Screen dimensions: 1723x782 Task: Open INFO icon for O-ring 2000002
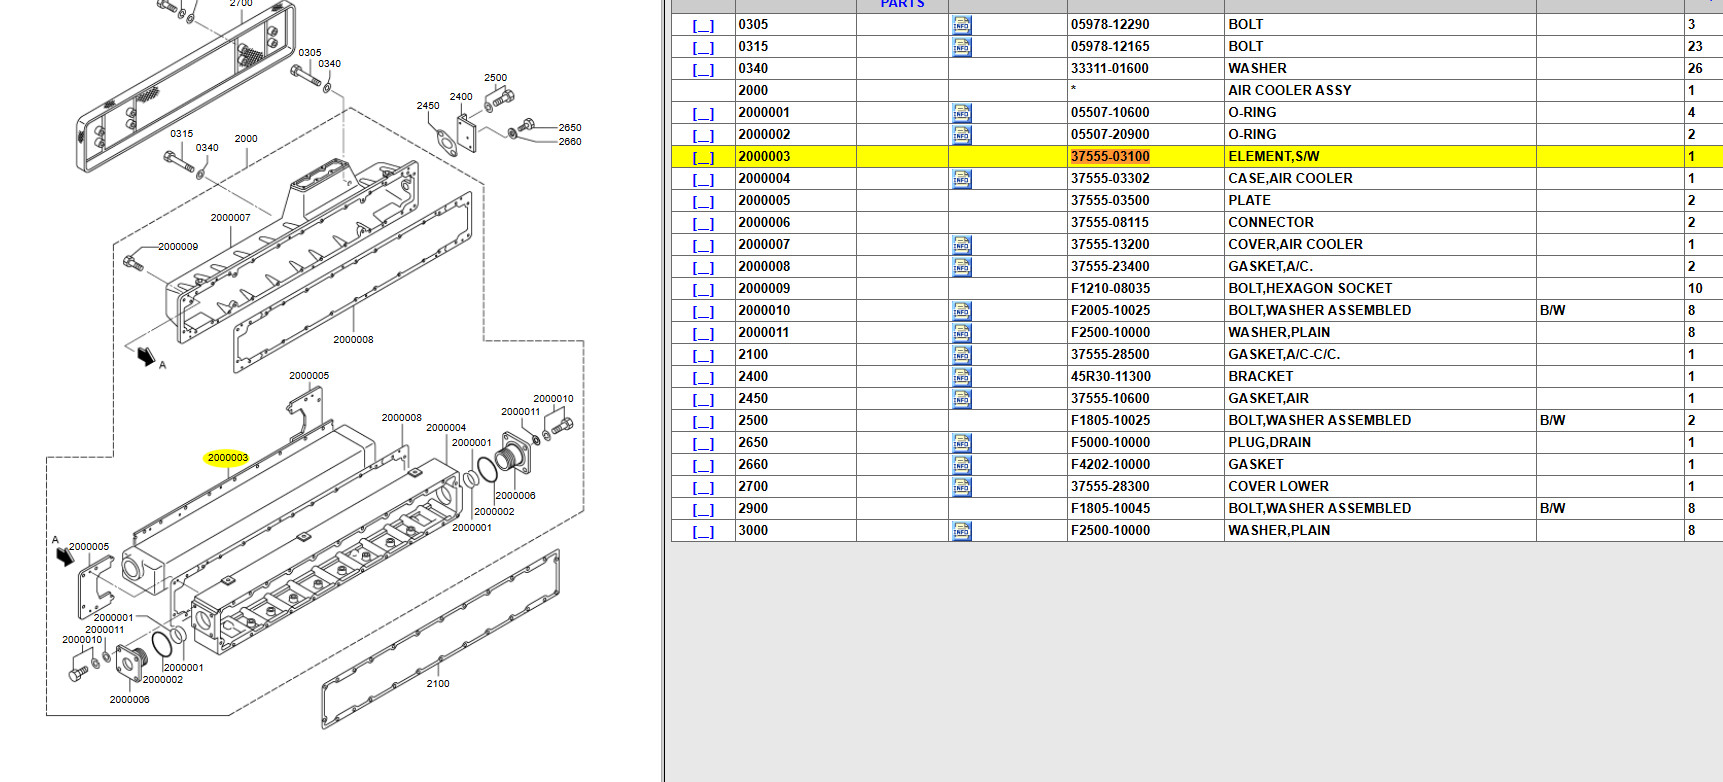click(961, 135)
